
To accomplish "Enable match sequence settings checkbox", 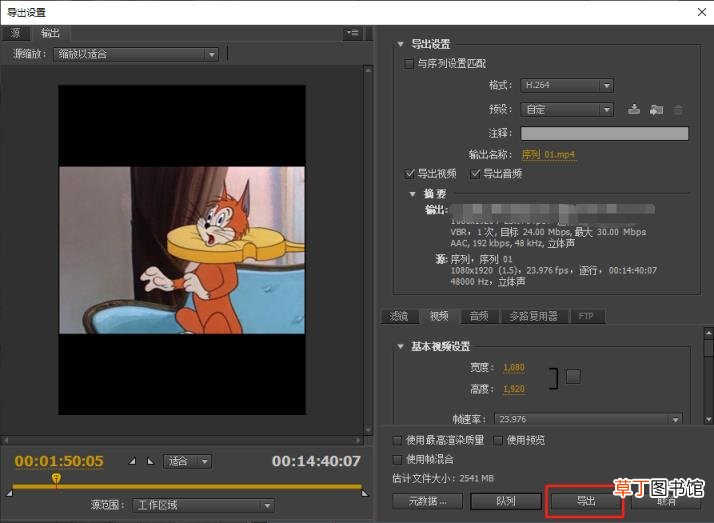I will (x=409, y=63).
